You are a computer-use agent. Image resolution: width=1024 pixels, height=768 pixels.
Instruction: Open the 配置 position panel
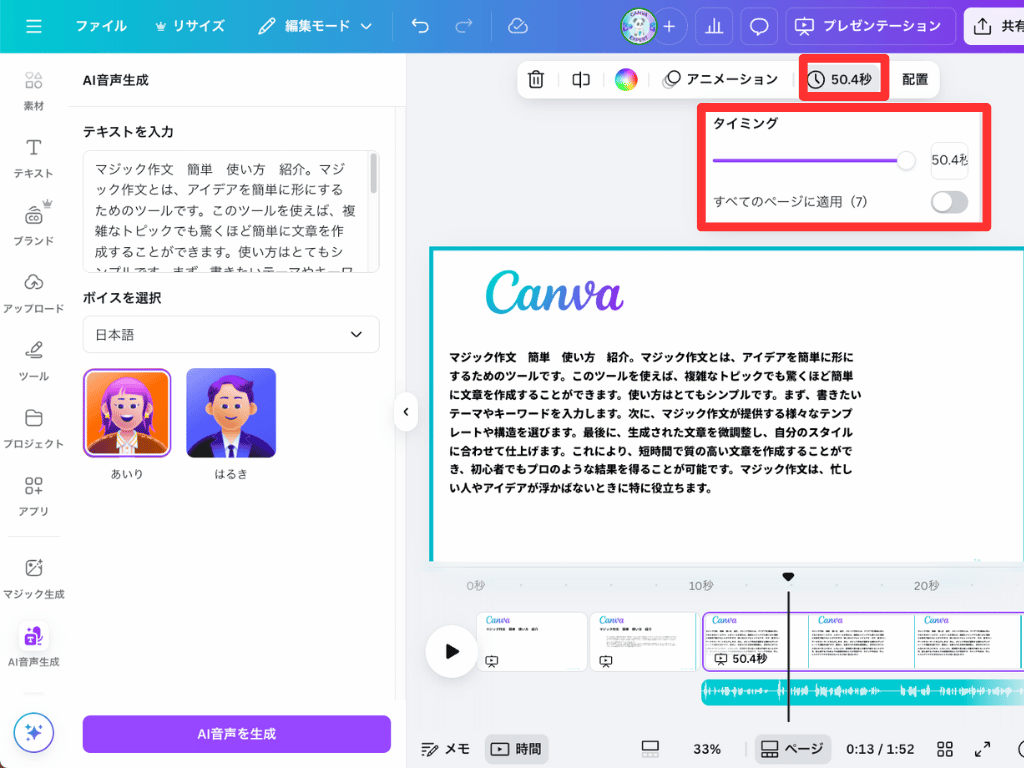[x=914, y=79]
